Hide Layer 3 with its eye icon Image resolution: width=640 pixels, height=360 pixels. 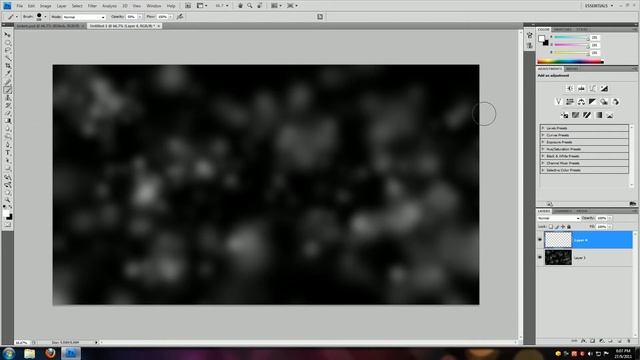[540, 258]
